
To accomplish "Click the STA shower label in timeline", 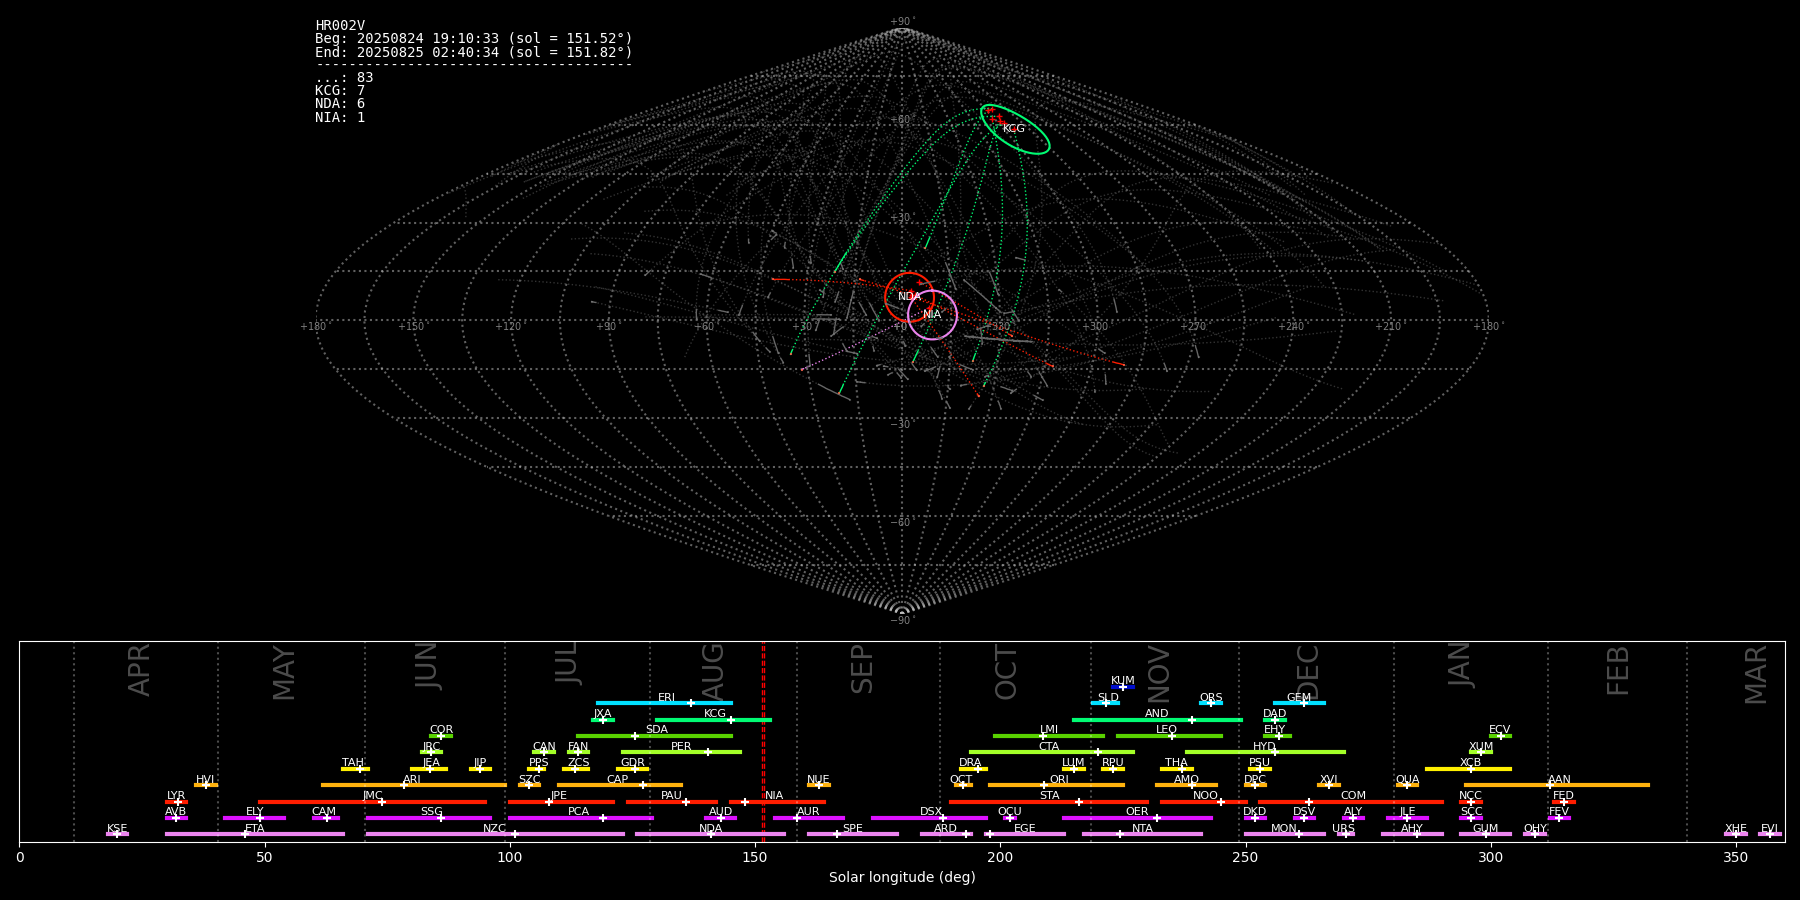I will click(1049, 796).
